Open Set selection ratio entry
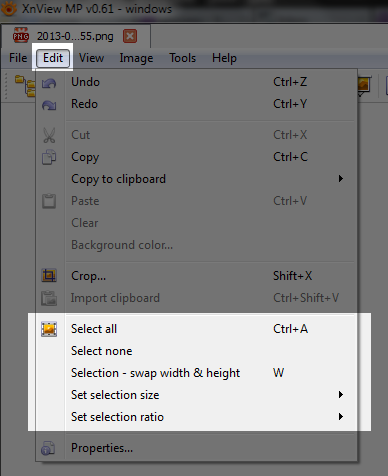 tap(197, 417)
